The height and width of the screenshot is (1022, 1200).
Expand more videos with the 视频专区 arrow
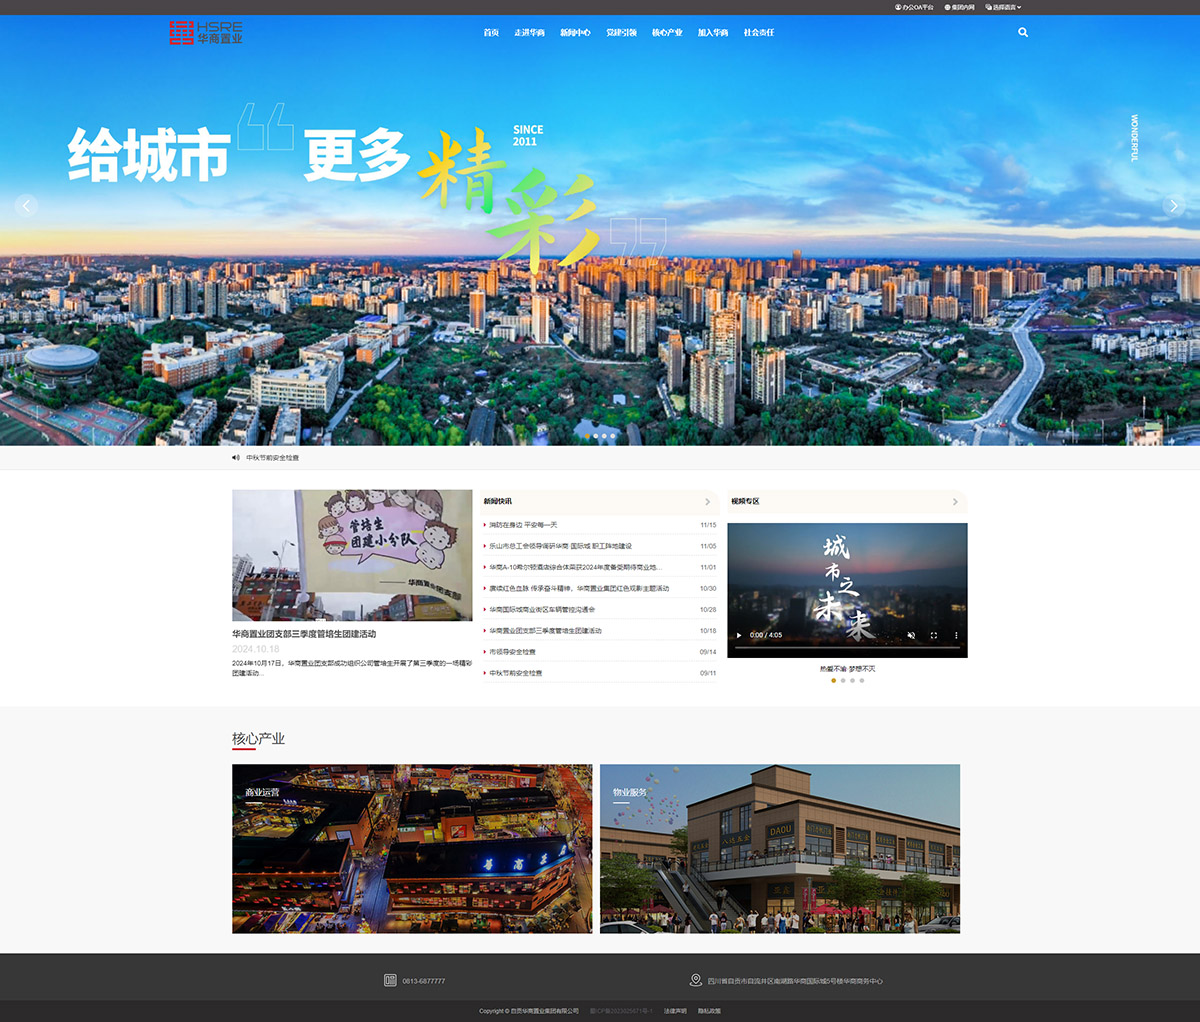955,502
